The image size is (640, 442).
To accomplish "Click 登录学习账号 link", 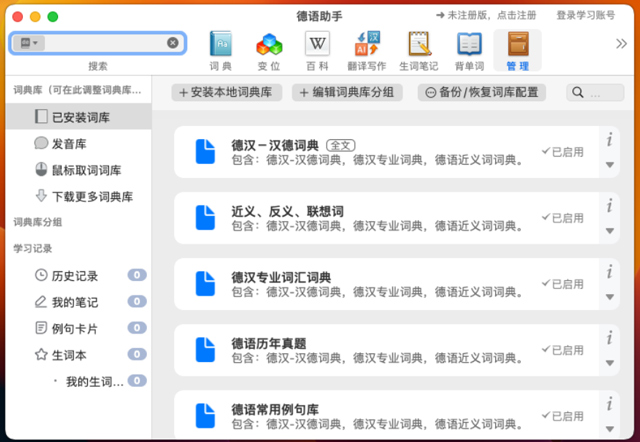I will pyautogui.click(x=586, y=16).
